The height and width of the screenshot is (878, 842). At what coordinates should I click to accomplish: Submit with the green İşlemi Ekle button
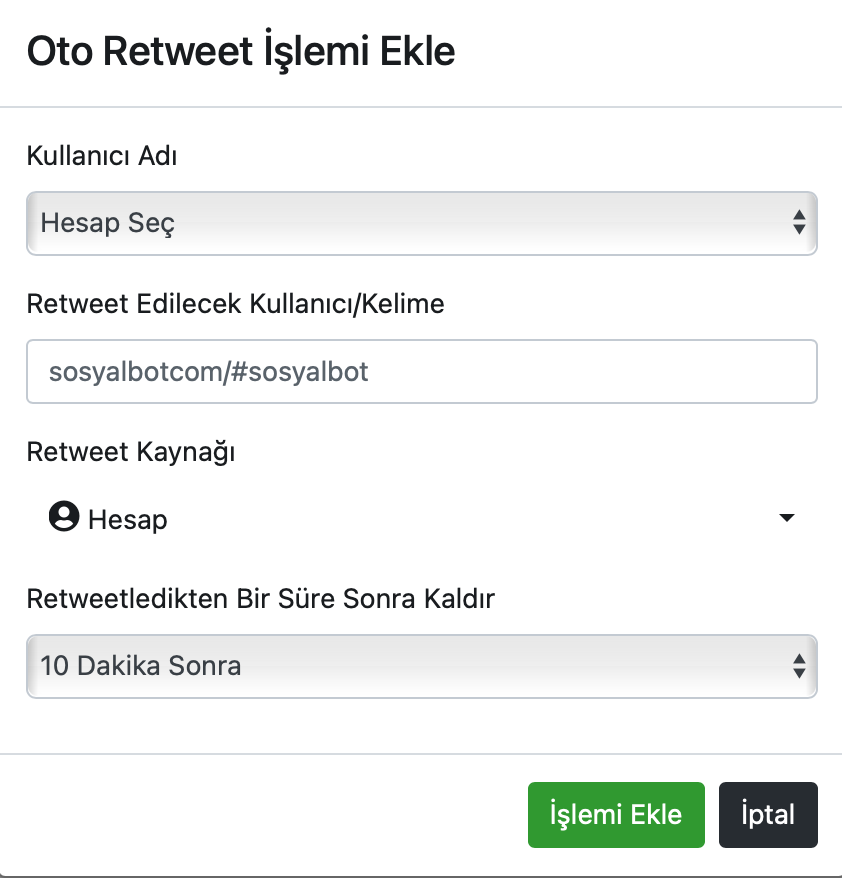pyautogui.click(x=616, y=815)
